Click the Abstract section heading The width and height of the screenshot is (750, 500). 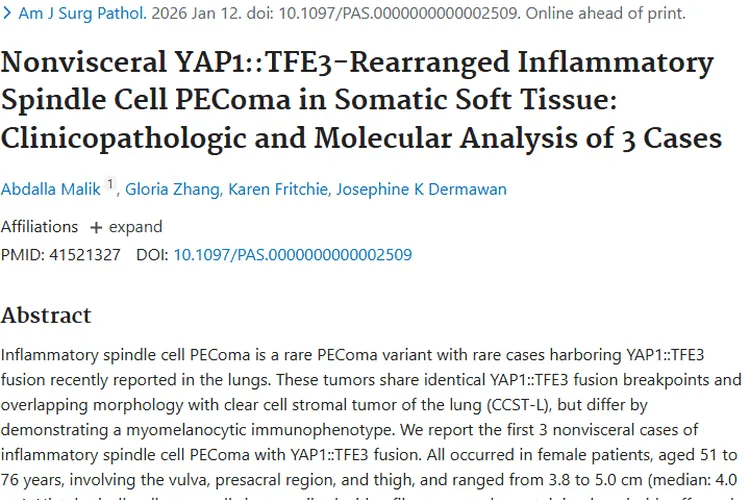[x=46, y=315]
